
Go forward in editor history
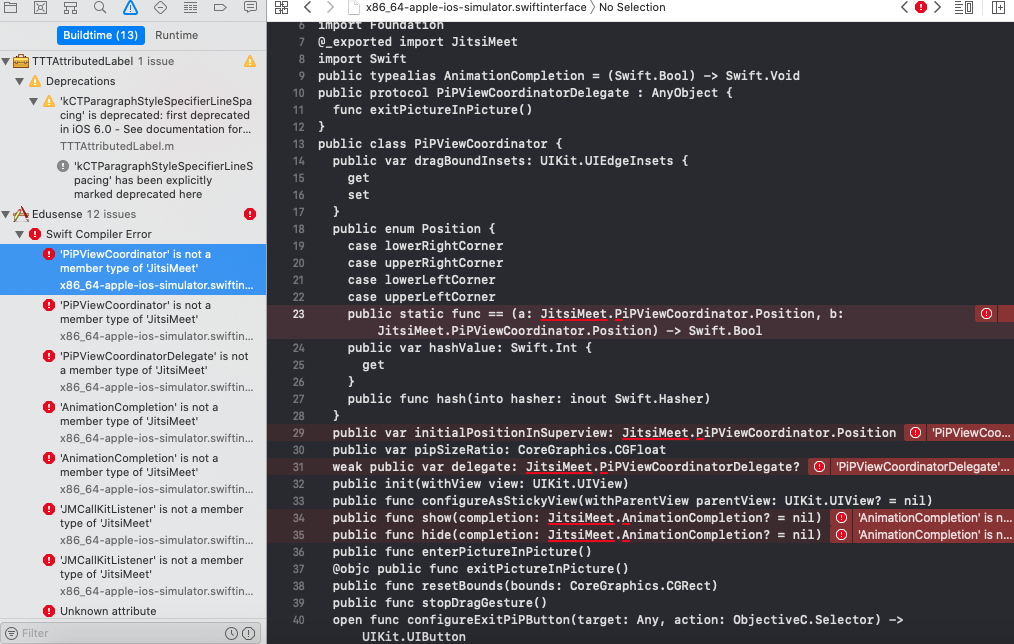coord(330,7)
